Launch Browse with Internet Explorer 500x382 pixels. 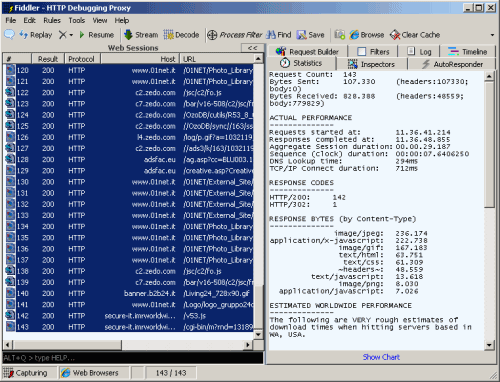367,35
